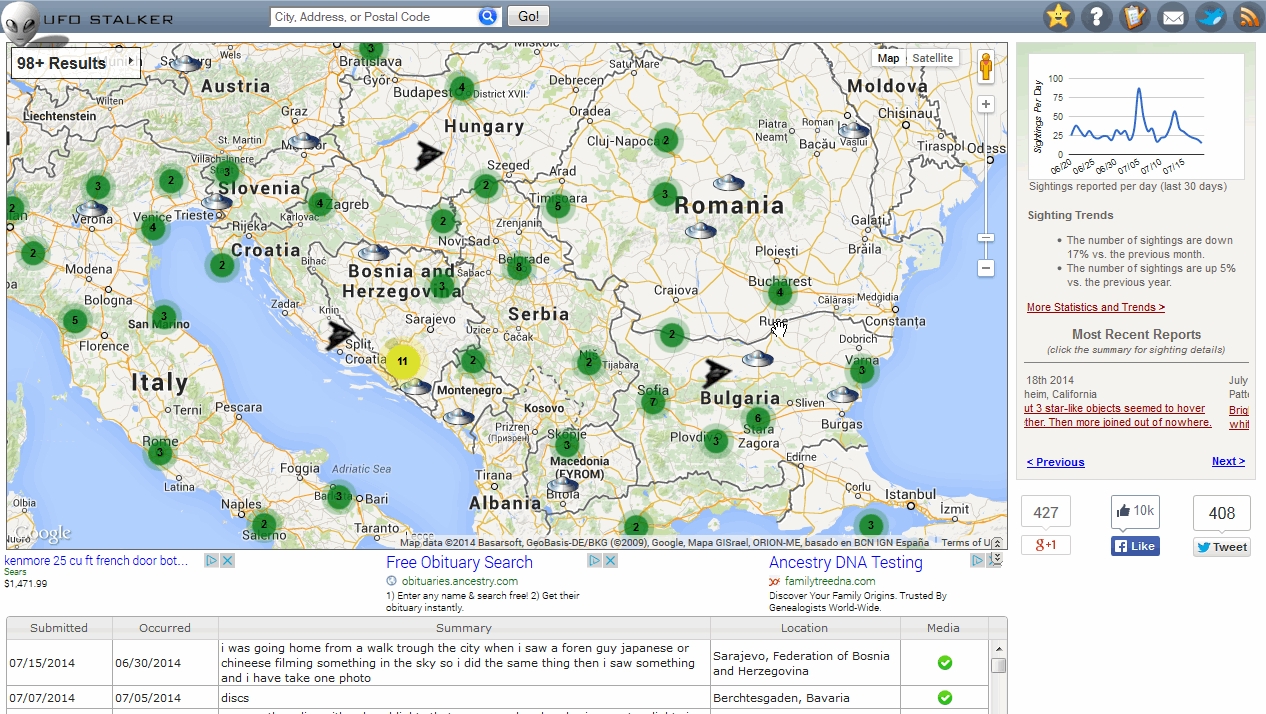This screenshot has height=714, width=1266.
Task: Click the green cluster 4 near Budapest
Action: pos(461,89)
